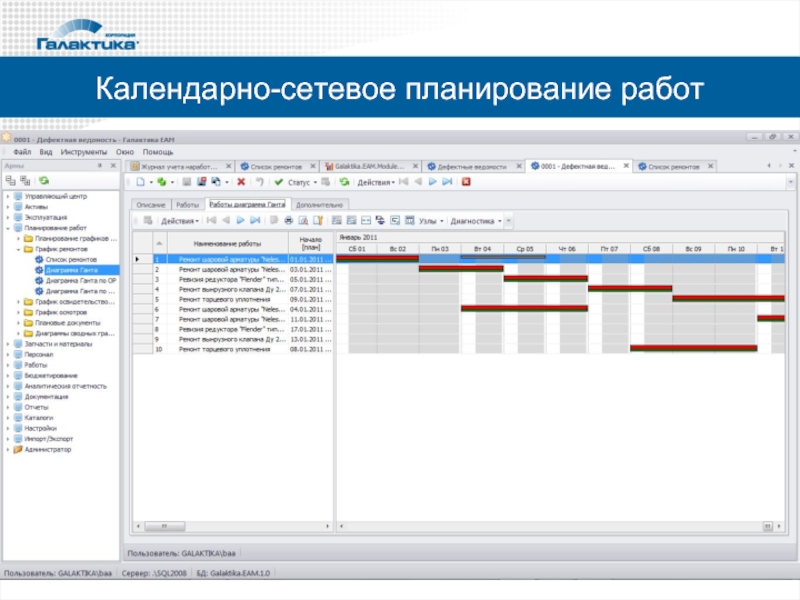Click the Ср 05 day header in Gantt
This screenshot has height=600, width=800.
coord(524,249)
